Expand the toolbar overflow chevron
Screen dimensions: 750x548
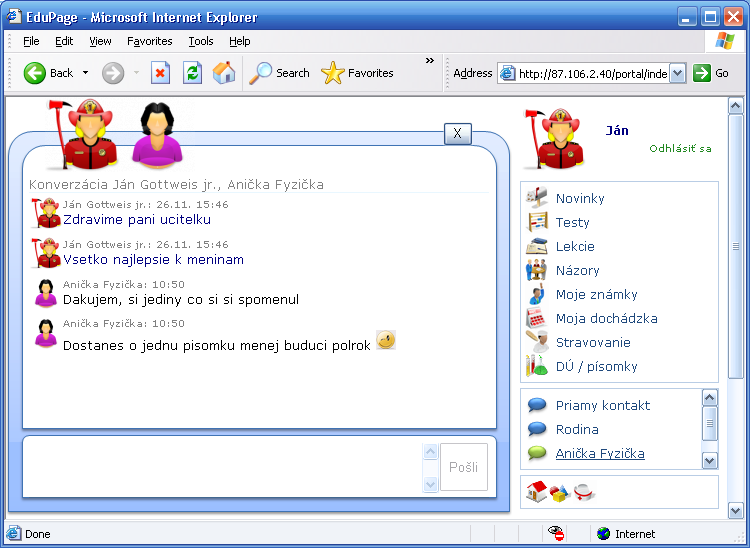(430, 61)
